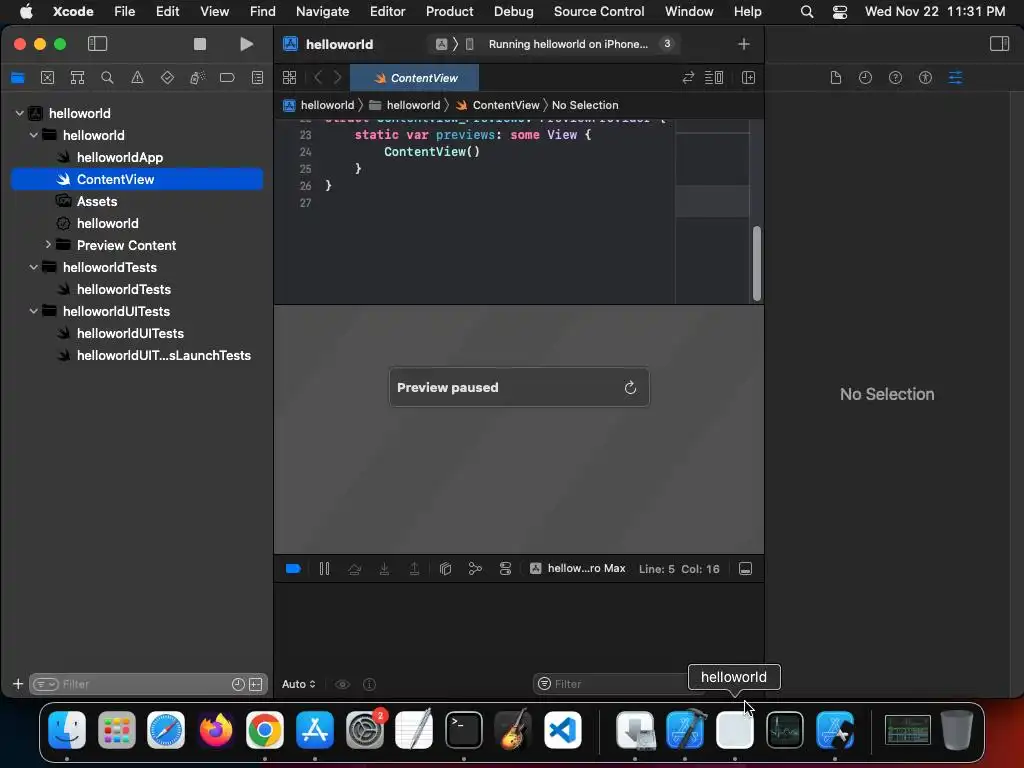1024x768 pixels.
Task: Show the Attributes inspector
Action: tap(955, 78)
